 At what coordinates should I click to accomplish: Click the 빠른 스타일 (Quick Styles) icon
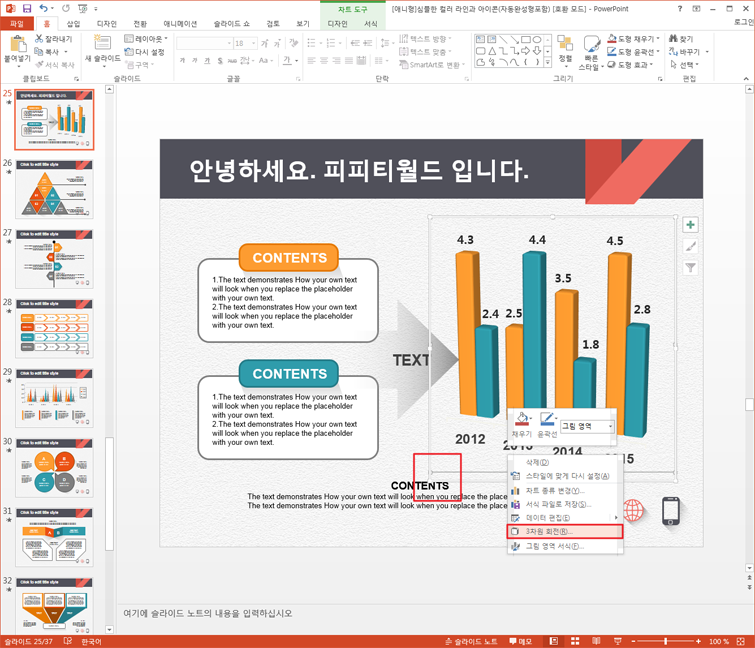click(591, 44)
